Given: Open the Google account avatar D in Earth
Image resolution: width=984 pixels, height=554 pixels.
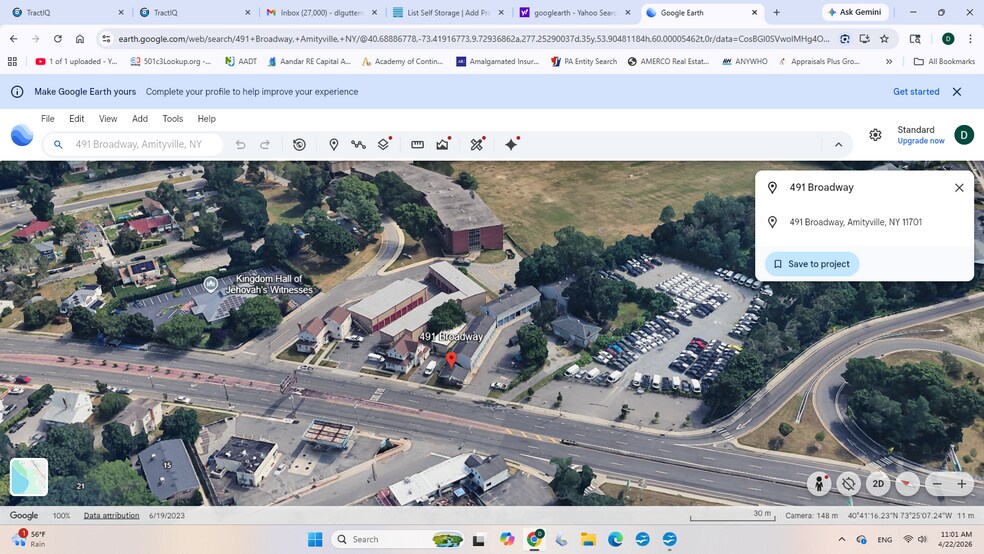Looking at the screenshot, I should (x=964, y=135).
